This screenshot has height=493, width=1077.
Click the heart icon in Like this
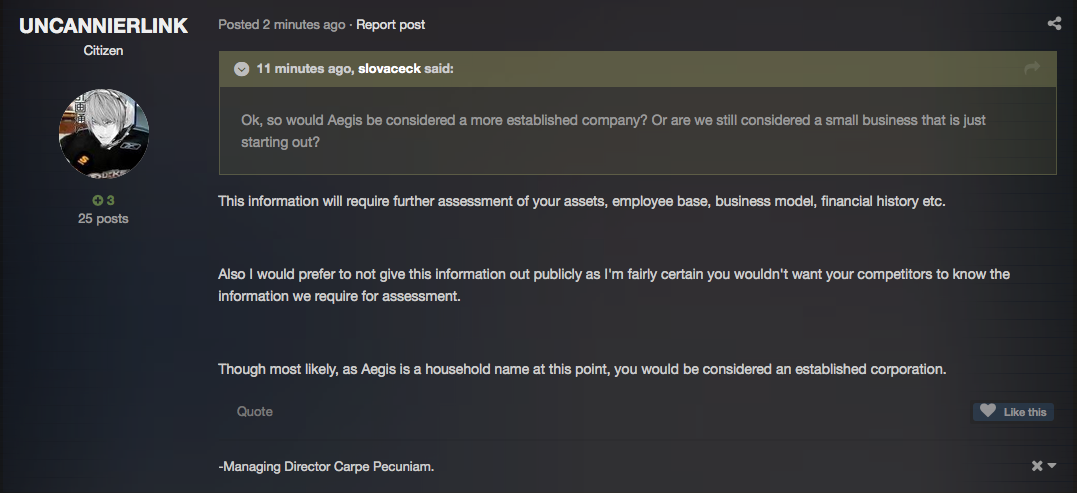coord(988,411)
